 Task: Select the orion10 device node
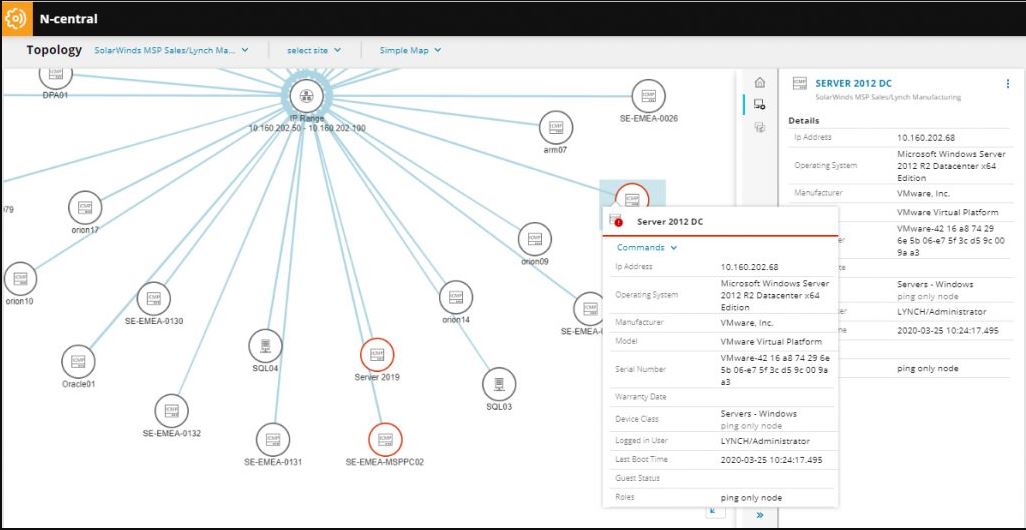pos(20,279)
